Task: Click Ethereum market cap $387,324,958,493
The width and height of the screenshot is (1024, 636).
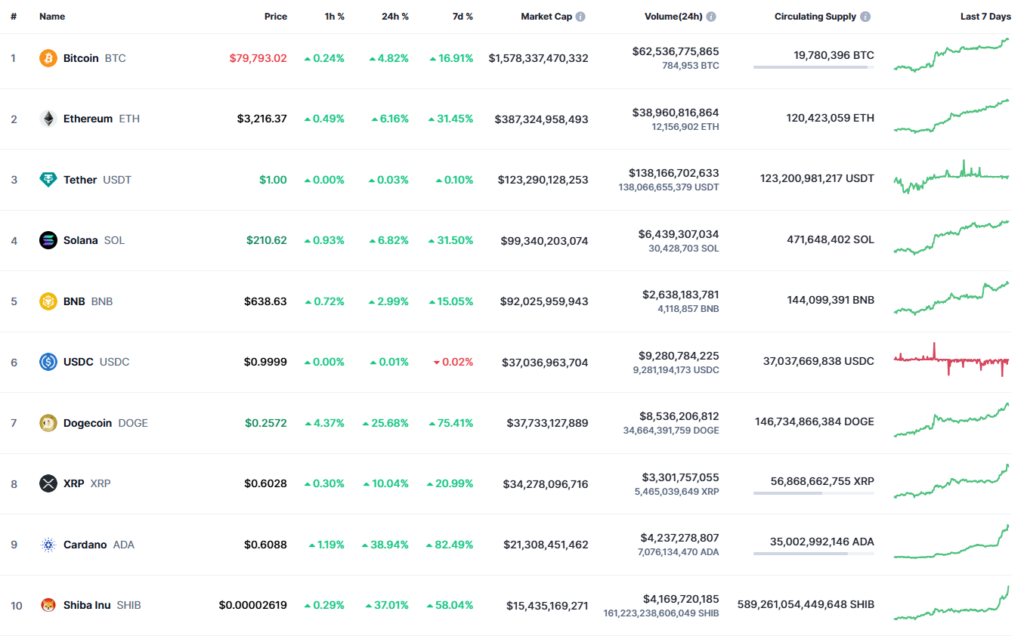Action: click(x=541, y=119)
